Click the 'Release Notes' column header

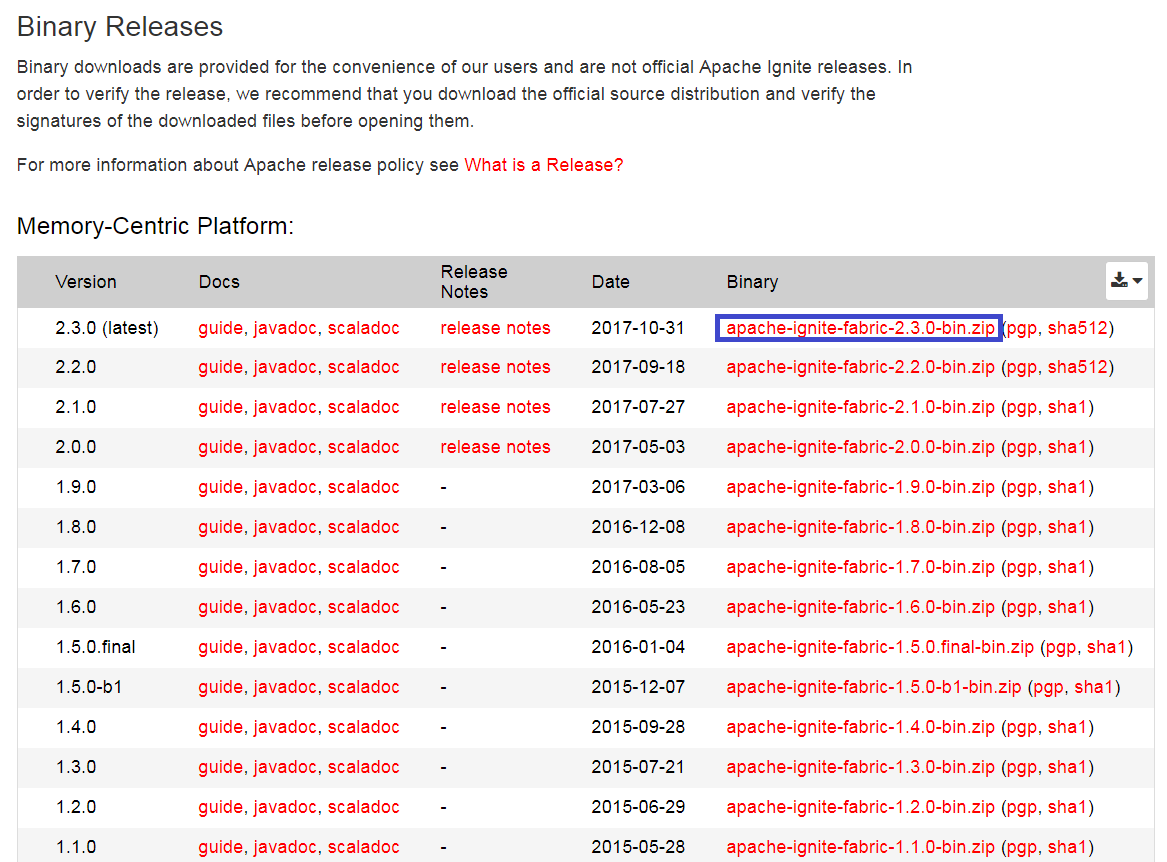pyautogui.click(x=474, y=281)
